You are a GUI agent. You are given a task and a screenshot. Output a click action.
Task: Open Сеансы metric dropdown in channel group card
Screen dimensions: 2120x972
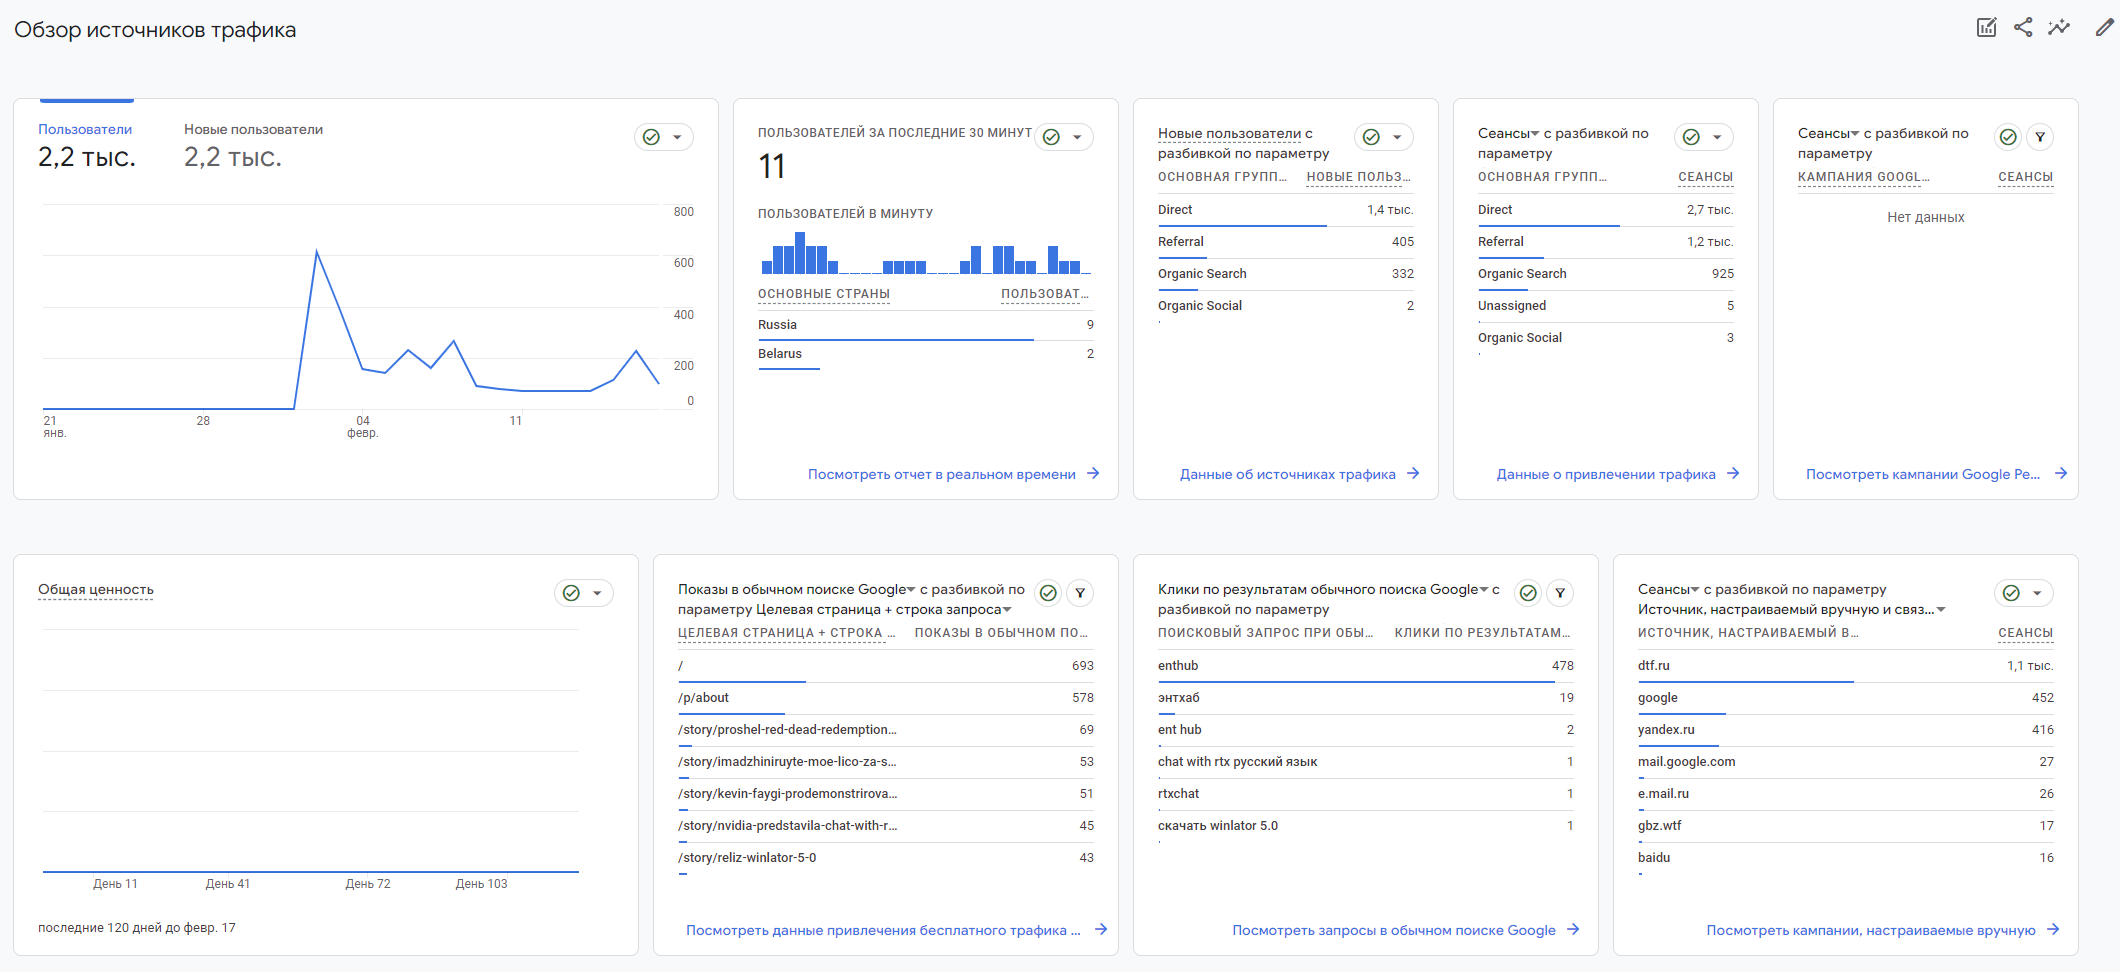(1509, 133)
